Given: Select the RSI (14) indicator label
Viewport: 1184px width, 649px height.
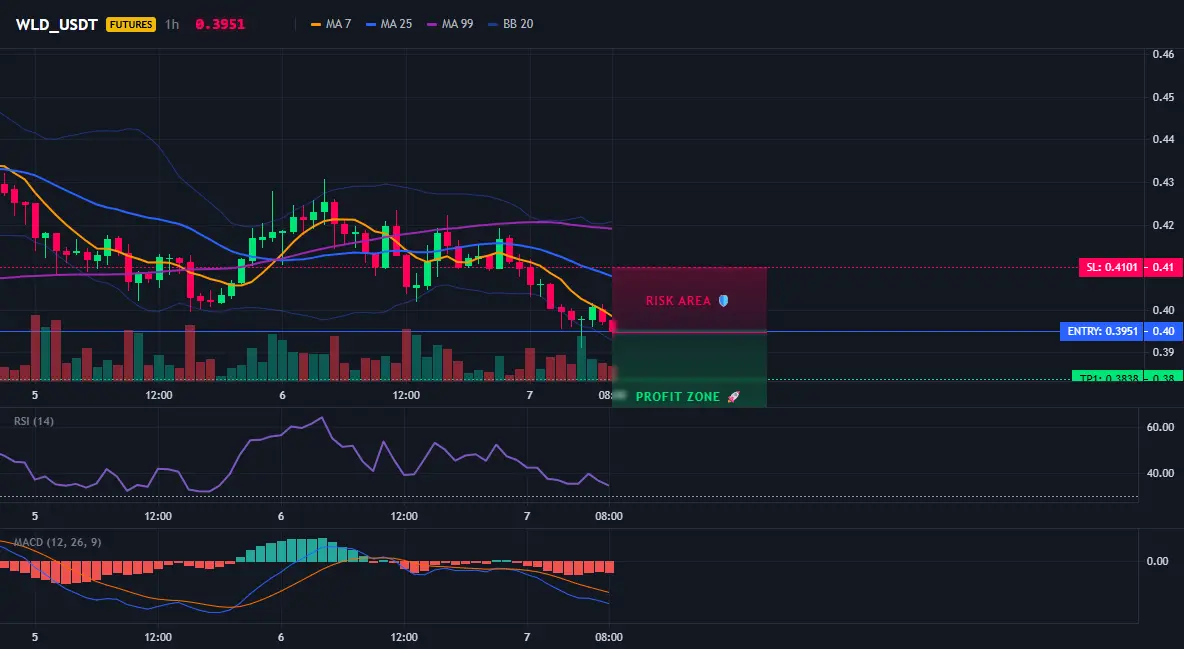Looking at the screenshot, I should click(x=34, y=421).
